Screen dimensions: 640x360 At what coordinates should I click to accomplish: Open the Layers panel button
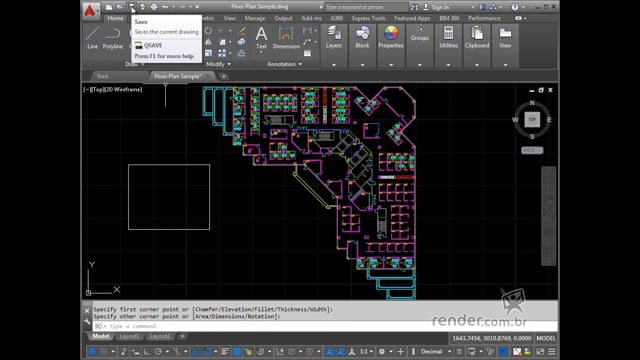[x=333, y=38]
